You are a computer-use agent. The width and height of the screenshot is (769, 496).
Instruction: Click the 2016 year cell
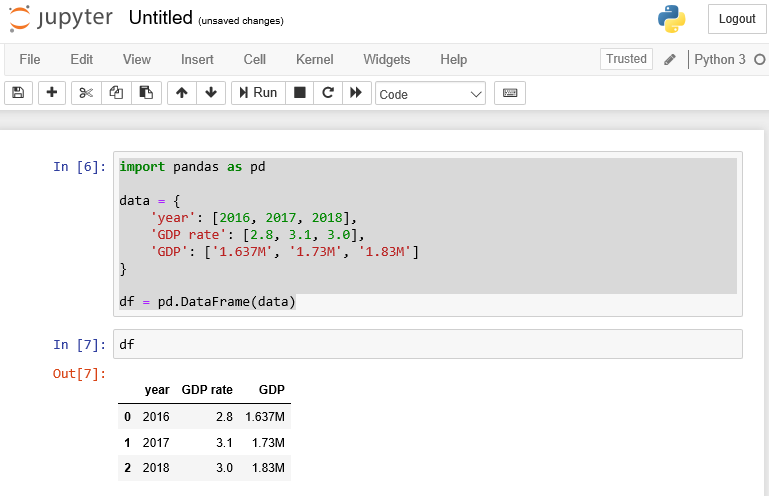(156, 417)
